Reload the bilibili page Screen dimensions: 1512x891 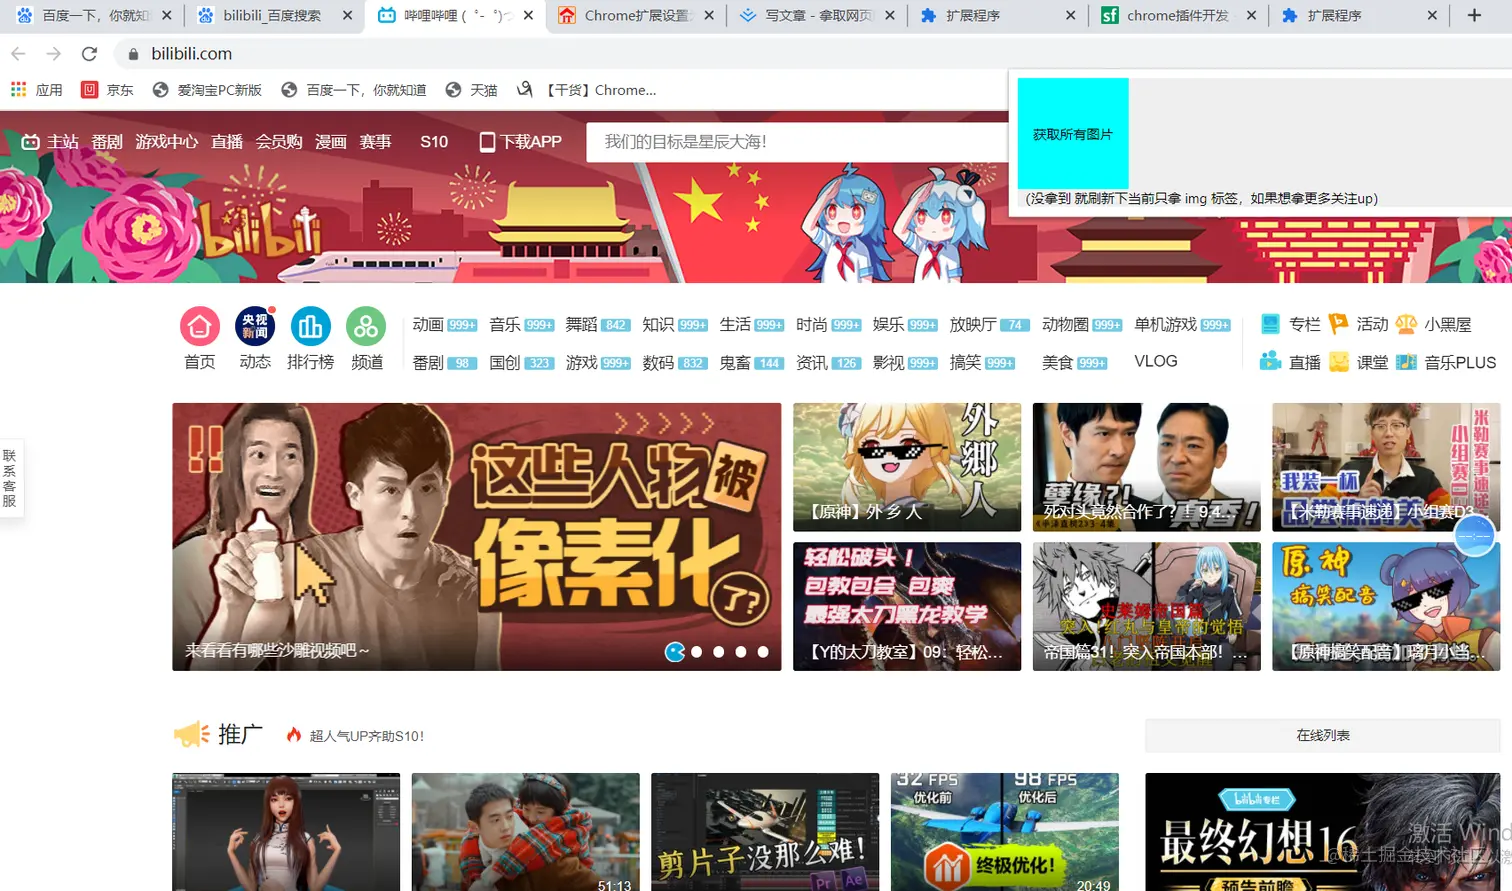coord(89,54)
